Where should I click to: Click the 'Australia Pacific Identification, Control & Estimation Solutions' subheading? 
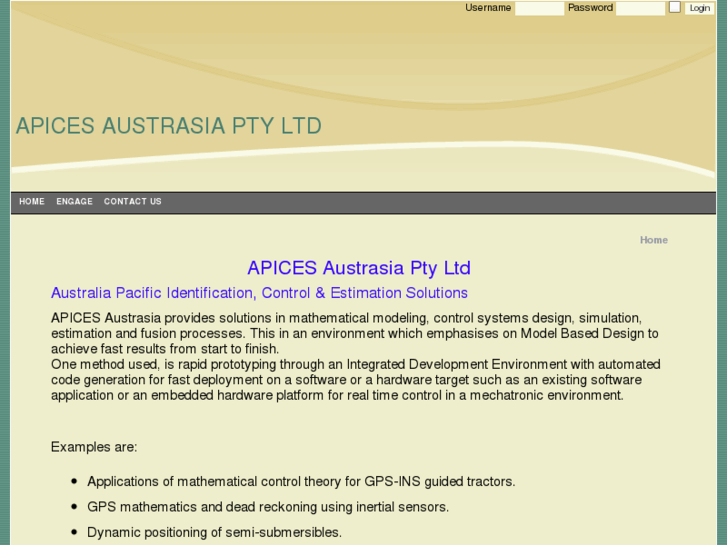pyautogui.click(x=259, y=293)
